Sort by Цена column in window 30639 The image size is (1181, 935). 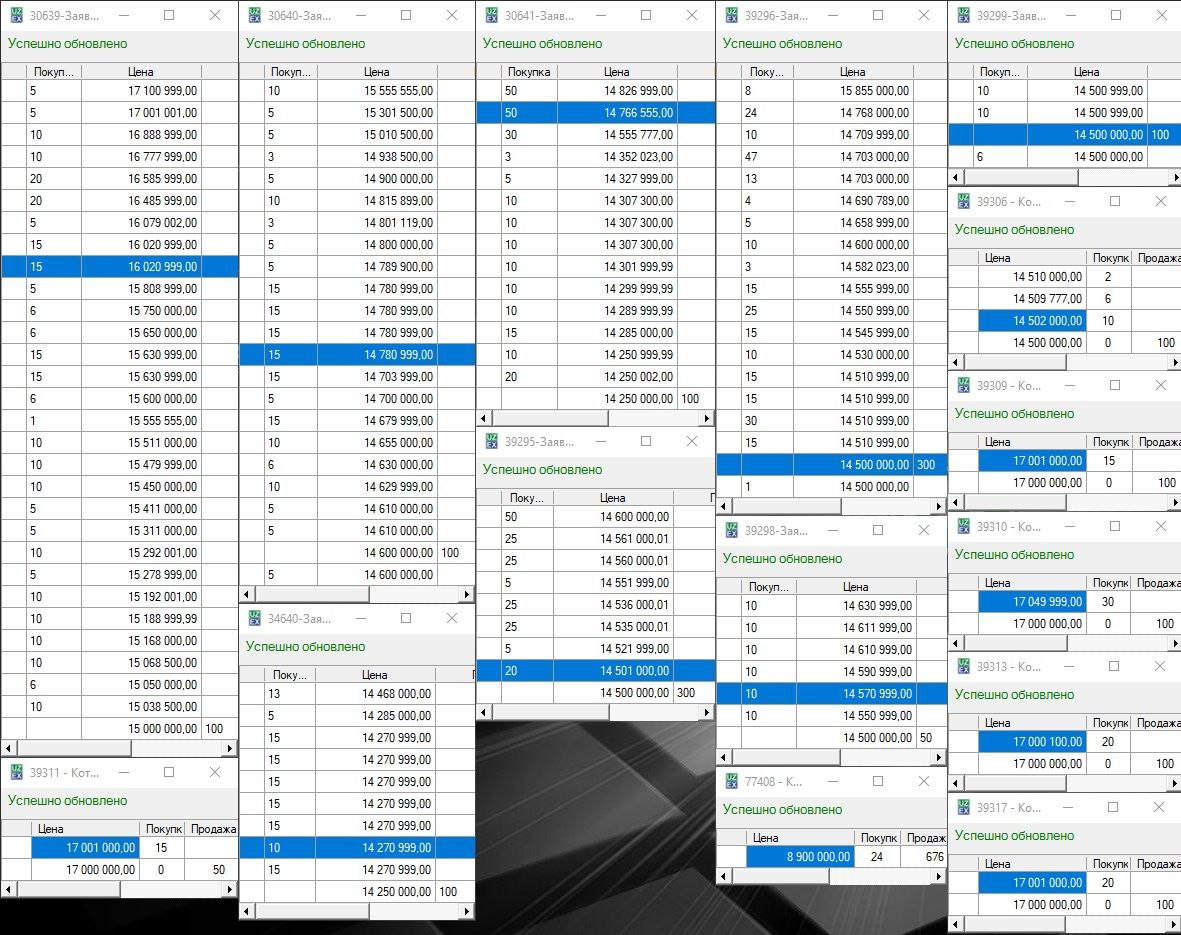(141, 72)
